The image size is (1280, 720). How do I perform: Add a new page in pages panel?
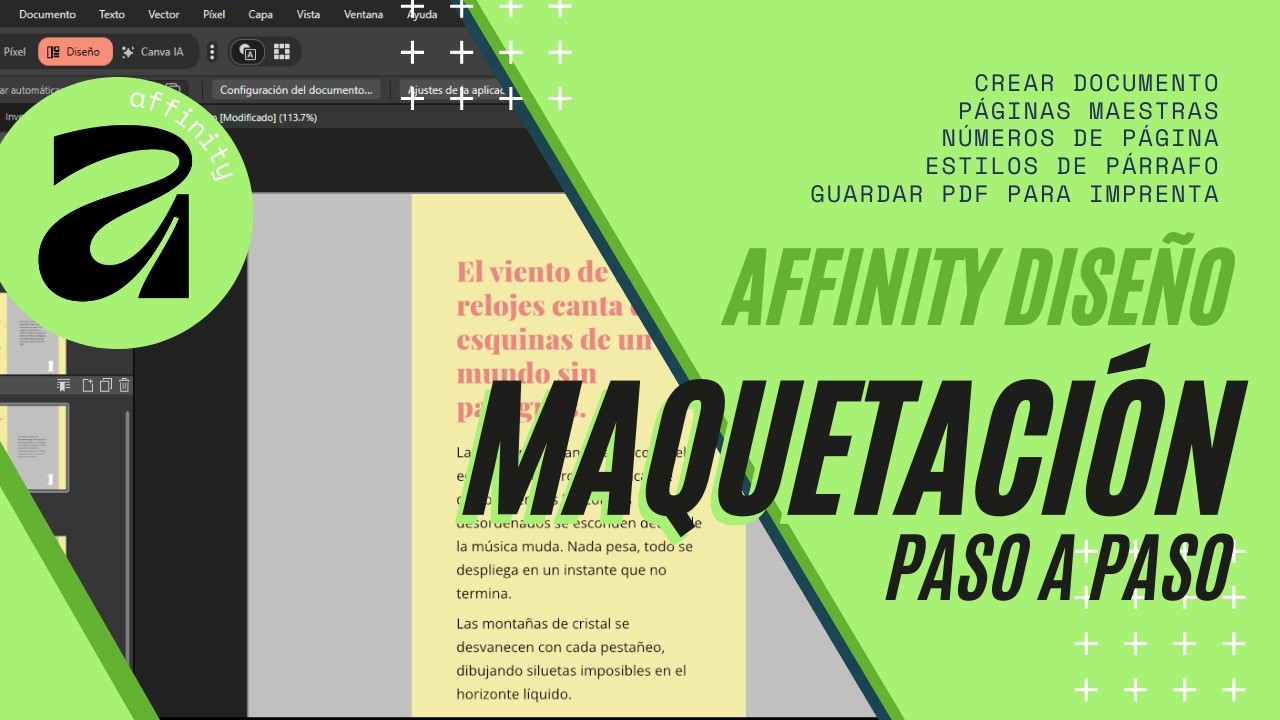click(88, 385)
